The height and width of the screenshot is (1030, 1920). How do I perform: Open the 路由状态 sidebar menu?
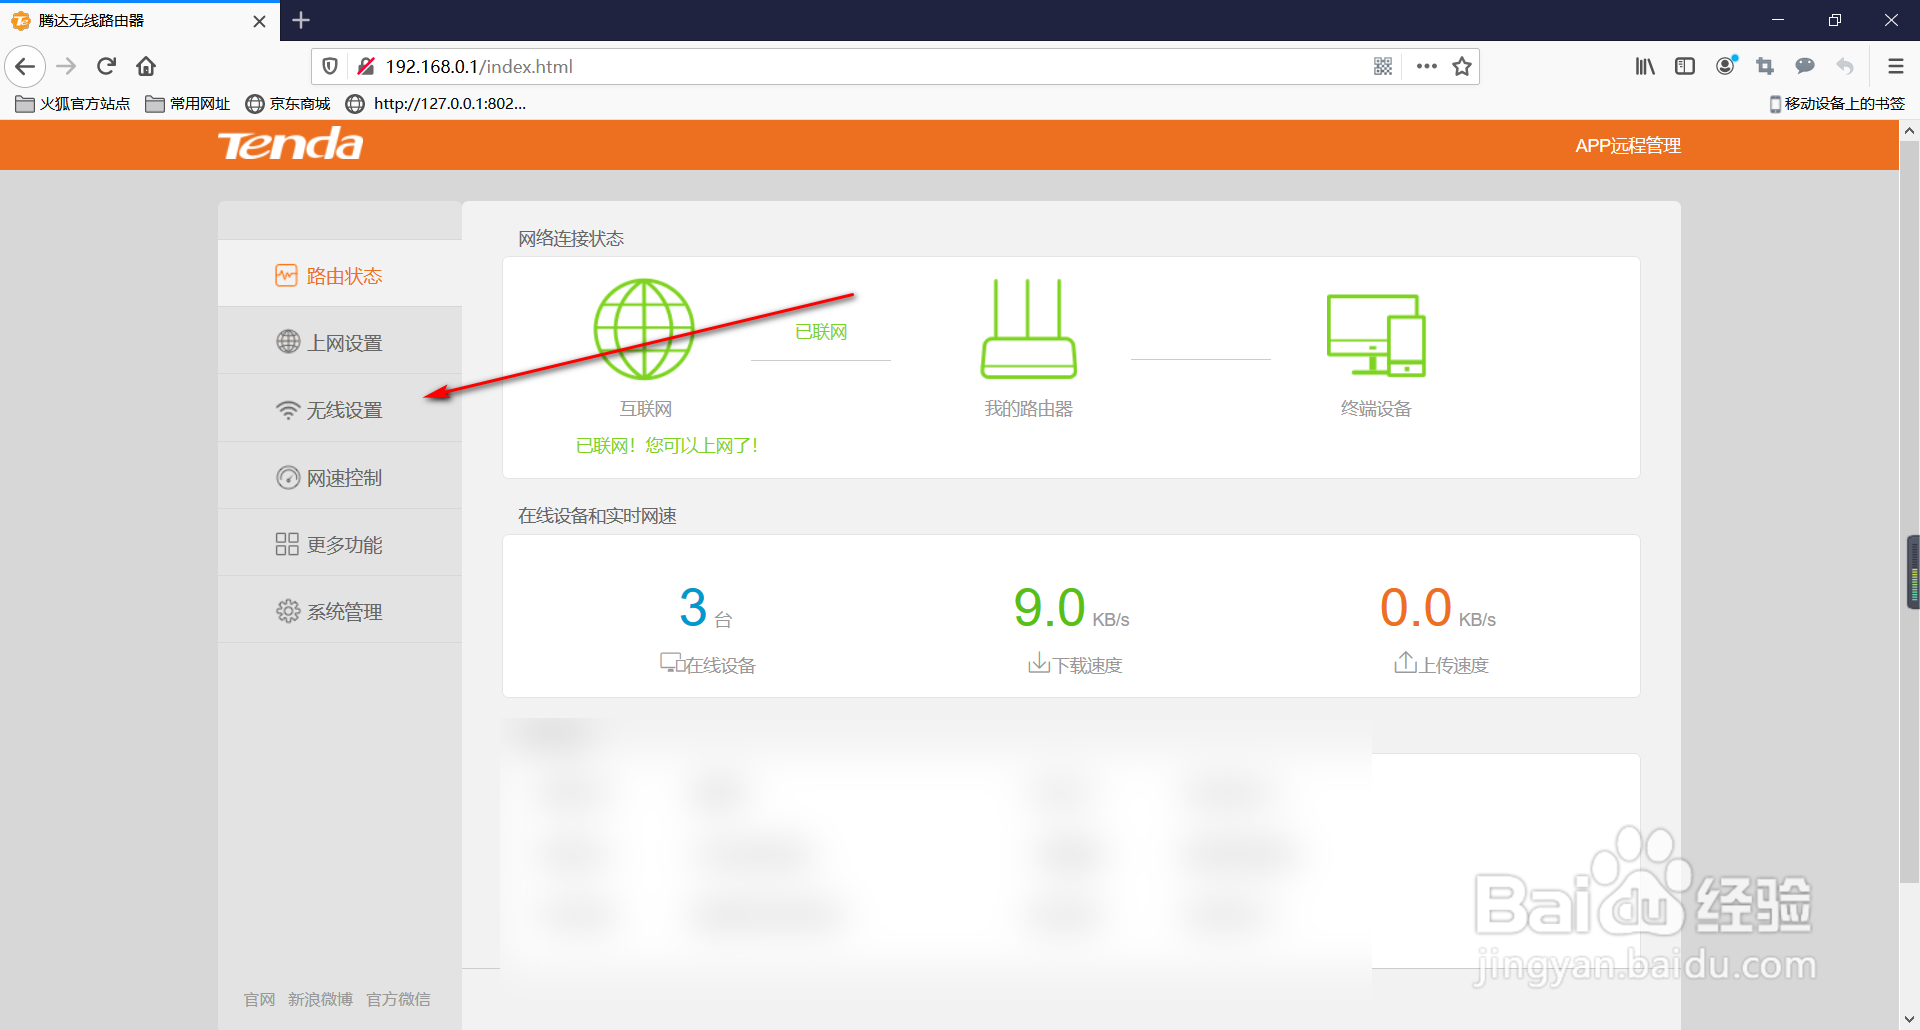[x=340, y=275]
